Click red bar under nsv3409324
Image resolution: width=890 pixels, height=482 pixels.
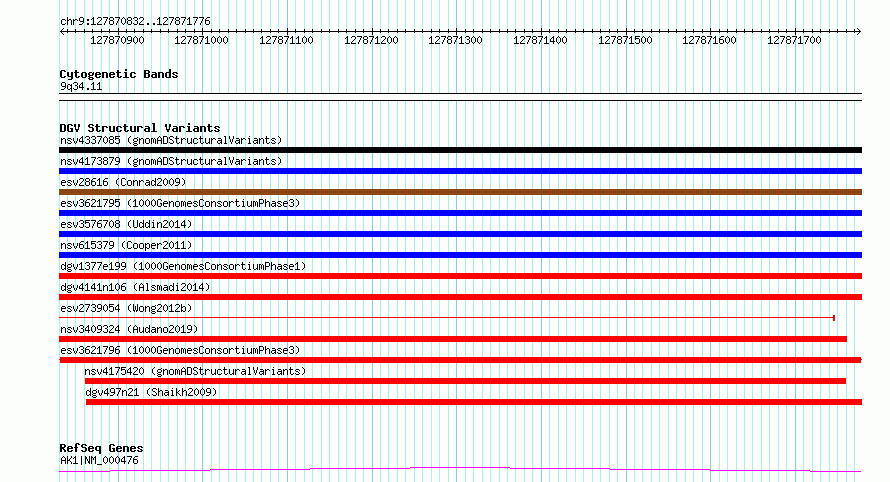click(453, 339)
